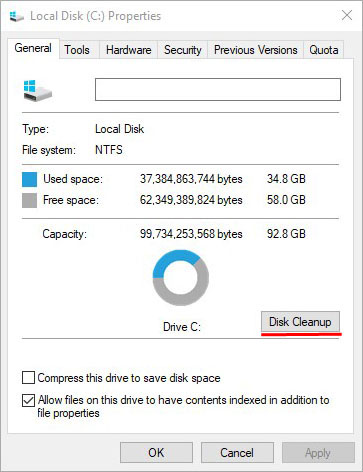The image size is (363, 472).
Task: Click the Cancel button
Action: (237, 453)
